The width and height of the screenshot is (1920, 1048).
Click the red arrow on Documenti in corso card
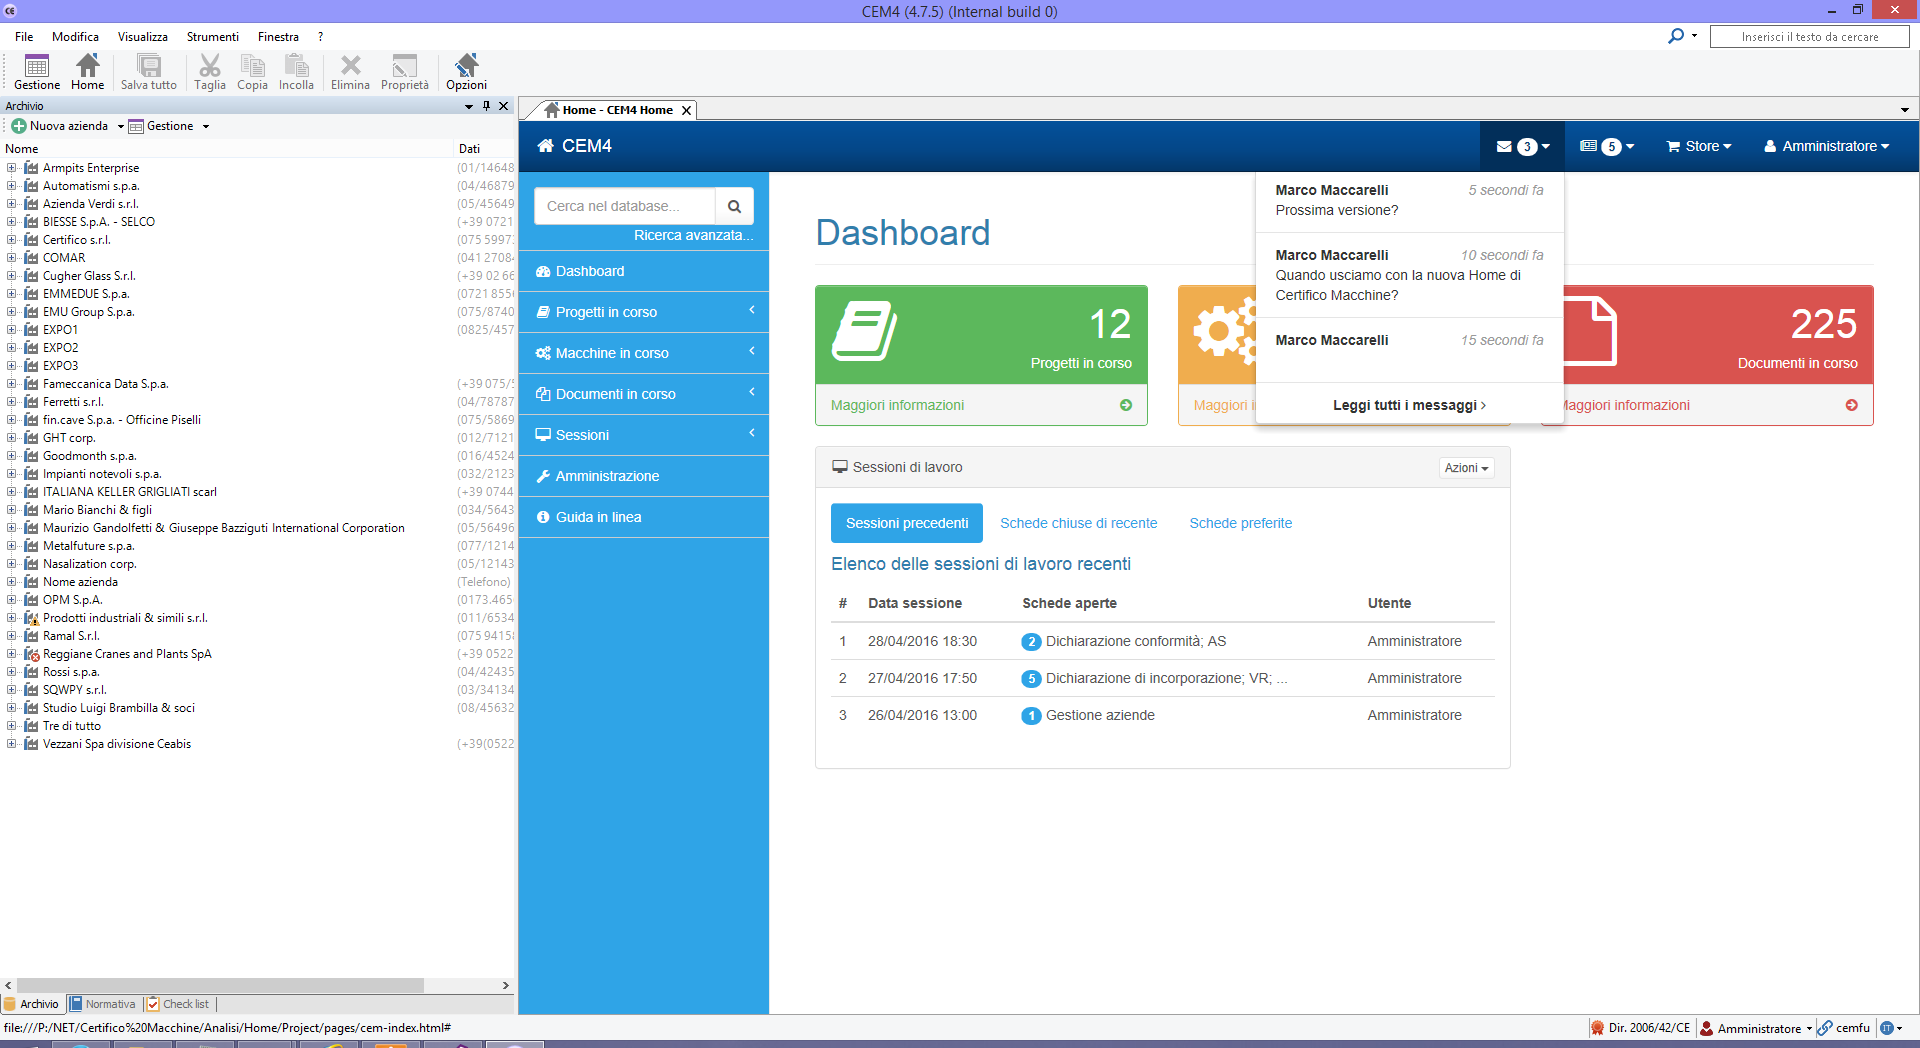(x=1851, y=405)
